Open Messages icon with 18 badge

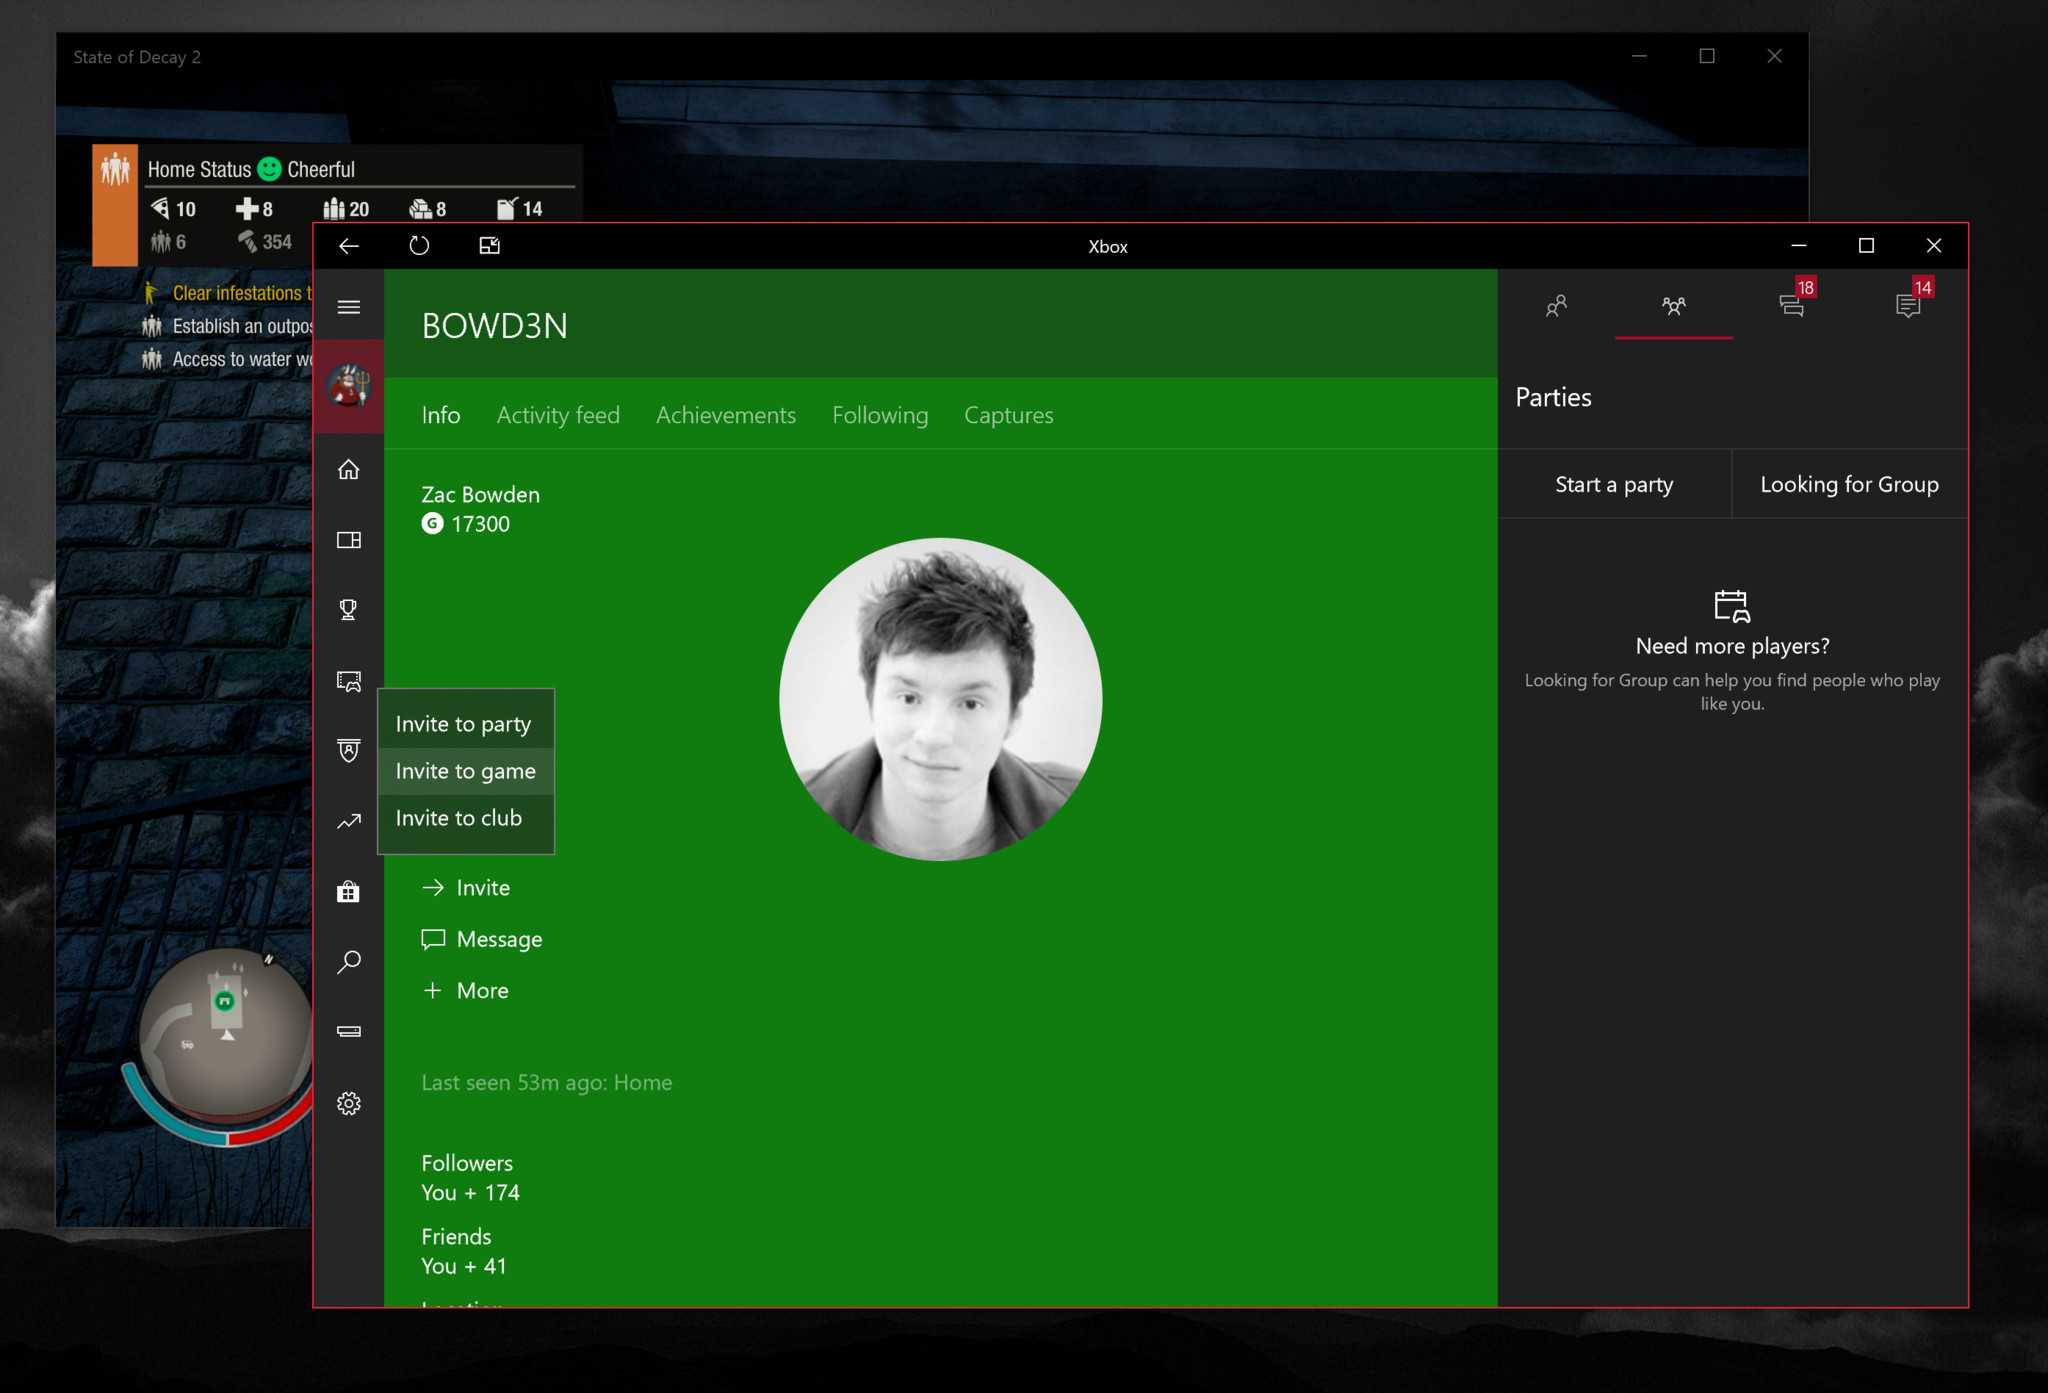[1792, 306]
